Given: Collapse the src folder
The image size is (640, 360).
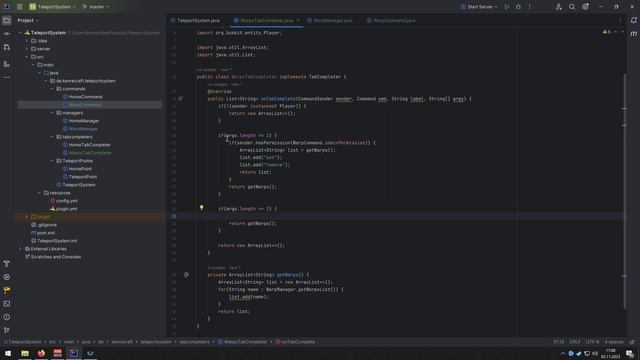Looking at the screenshot, I should [27, 57].
